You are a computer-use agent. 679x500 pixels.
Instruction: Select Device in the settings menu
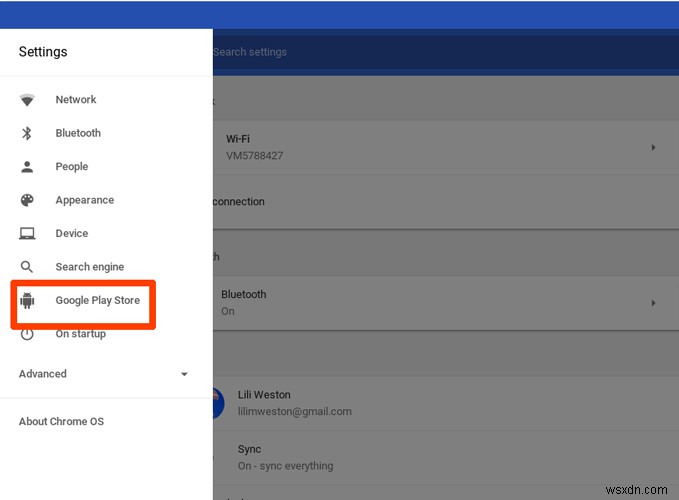(71, 233)
